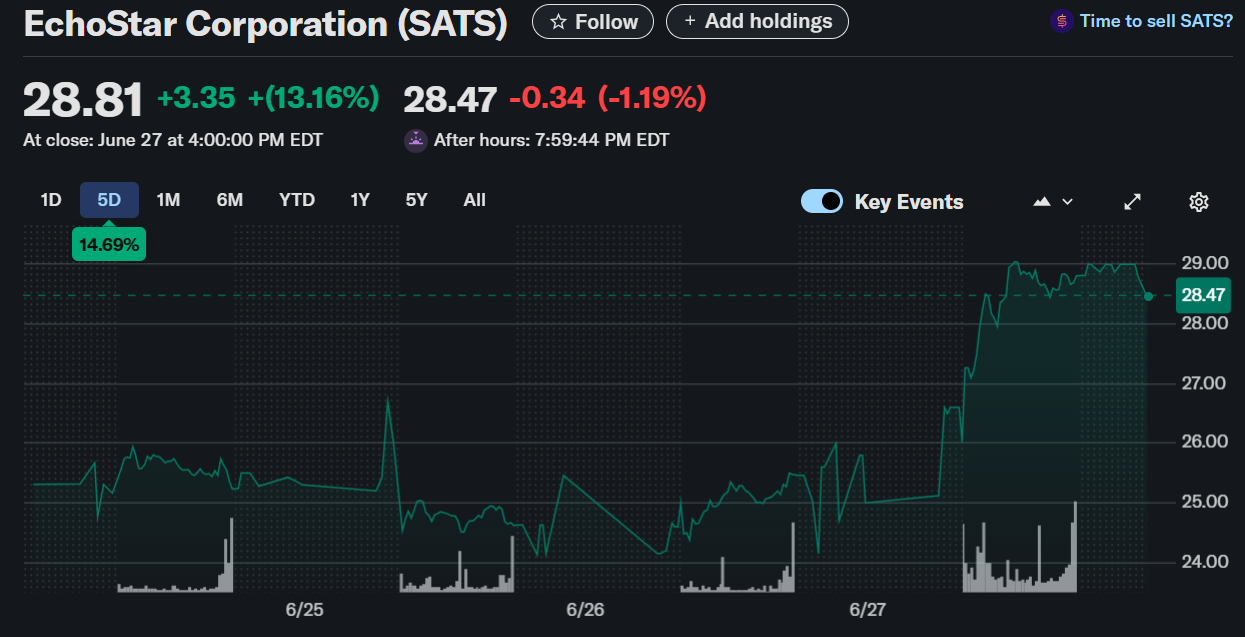
Task: Click the -0.34 after hours change
Action: point(547,98)
